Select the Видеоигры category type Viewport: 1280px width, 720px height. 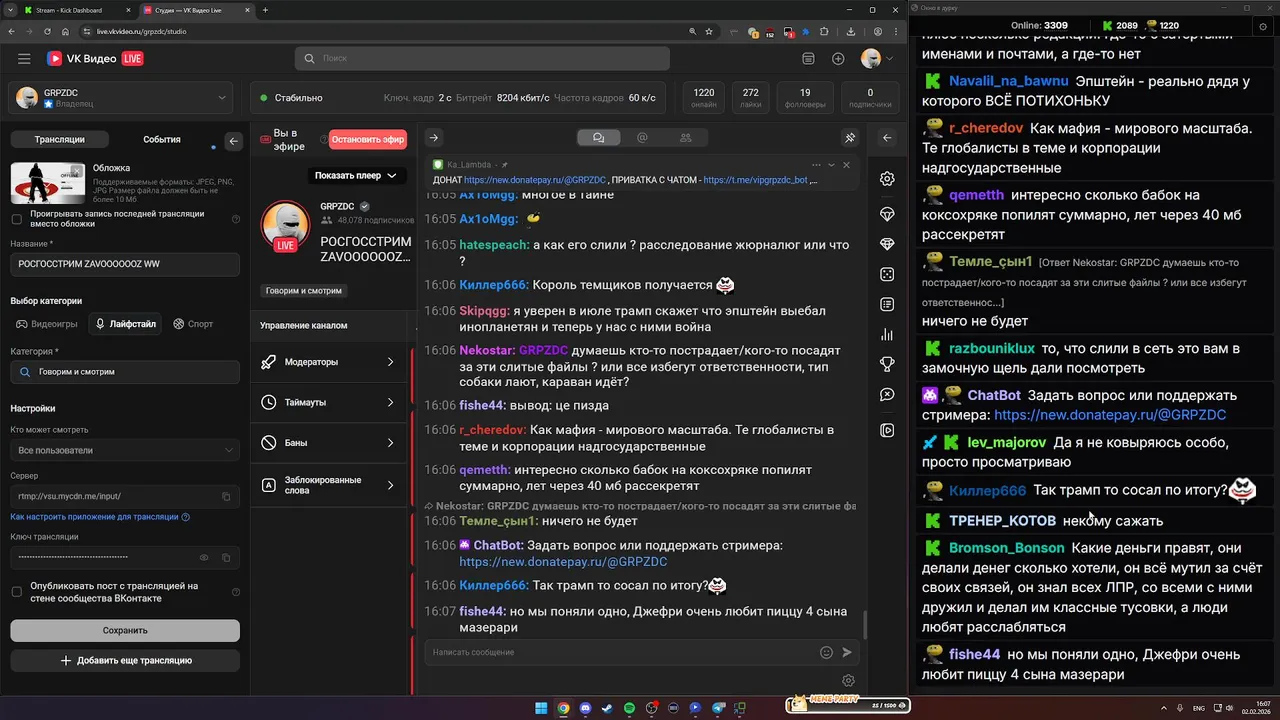47,324
